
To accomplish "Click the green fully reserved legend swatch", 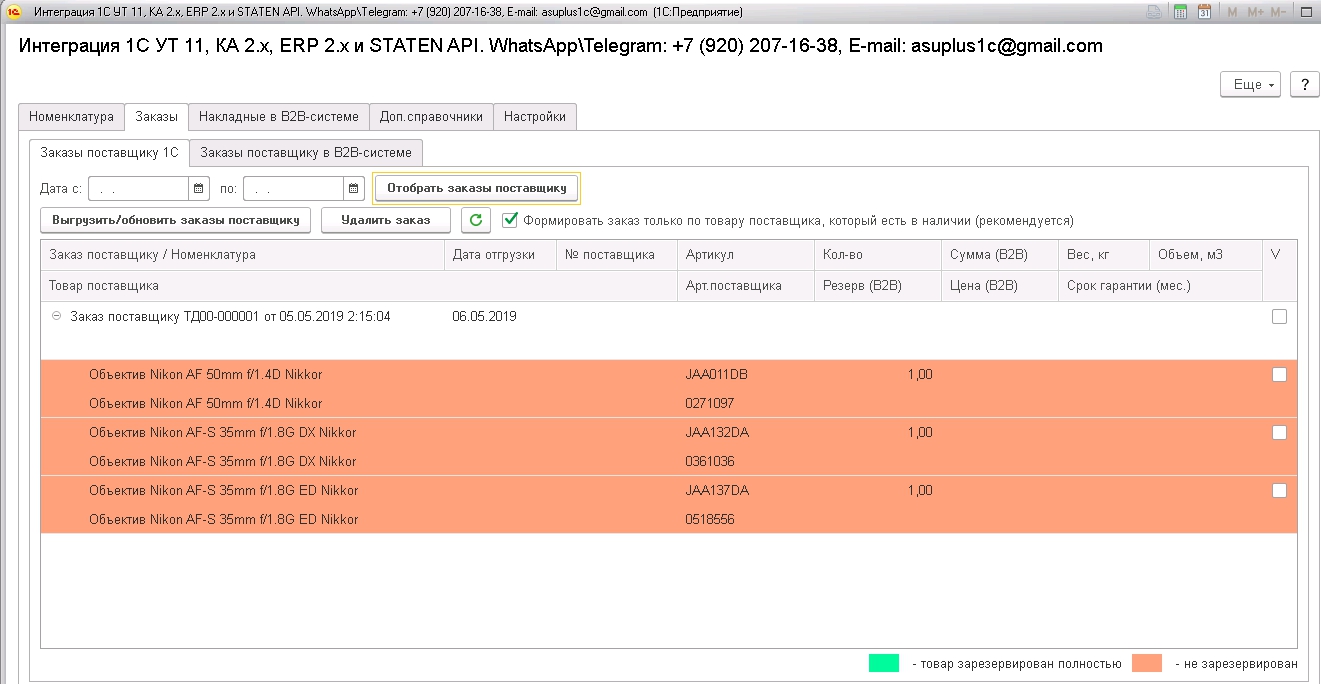I will (x=884, y=663).
